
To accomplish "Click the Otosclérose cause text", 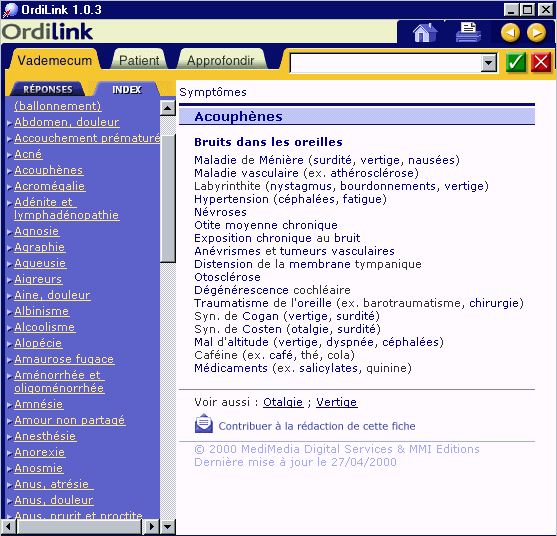I will tap(227, 277).
